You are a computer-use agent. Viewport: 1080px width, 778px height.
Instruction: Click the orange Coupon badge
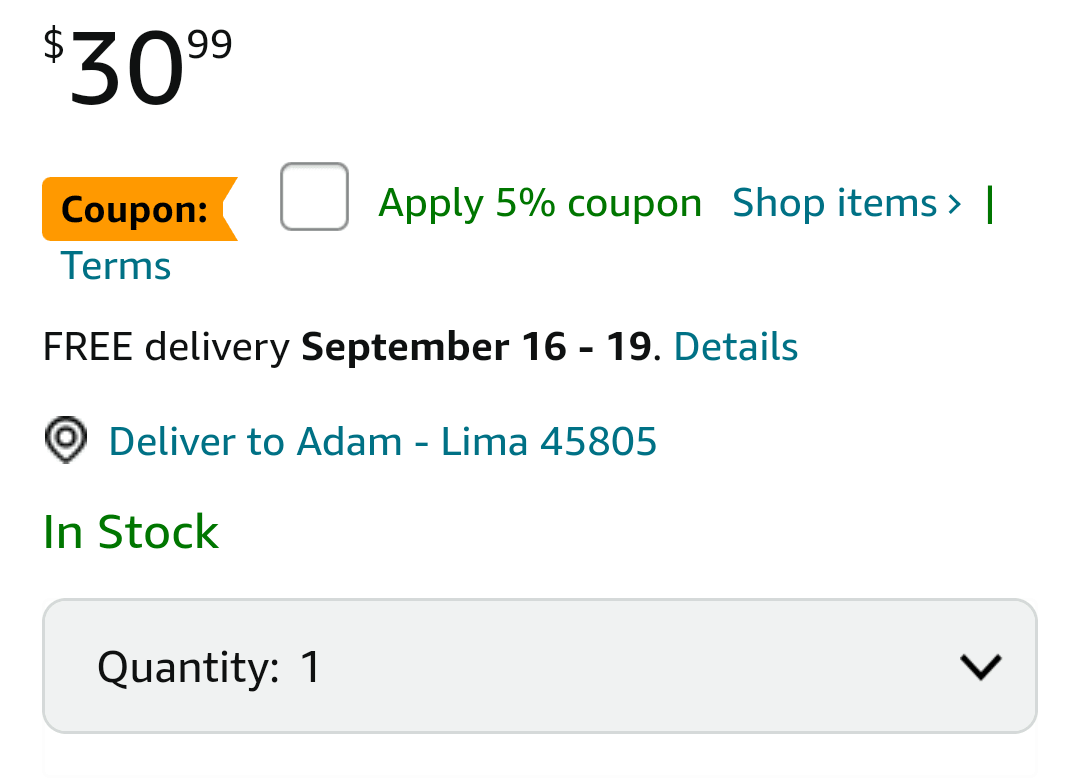coord(141,209)
